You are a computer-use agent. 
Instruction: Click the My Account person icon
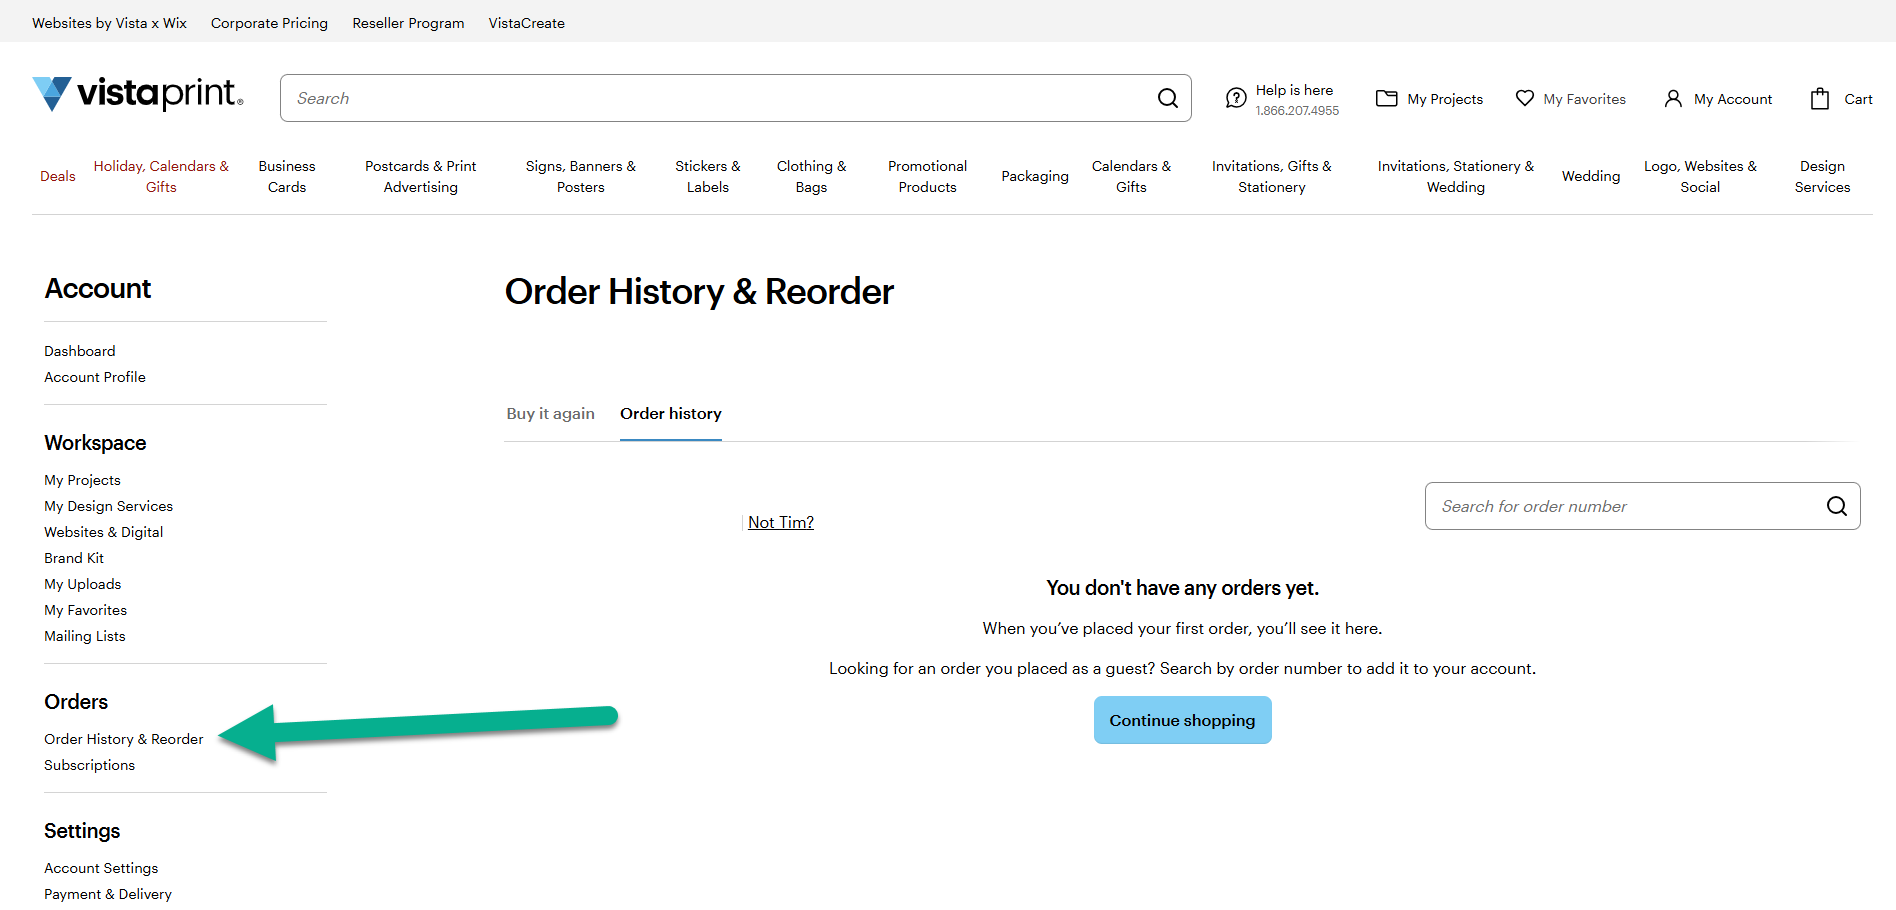1673,98
